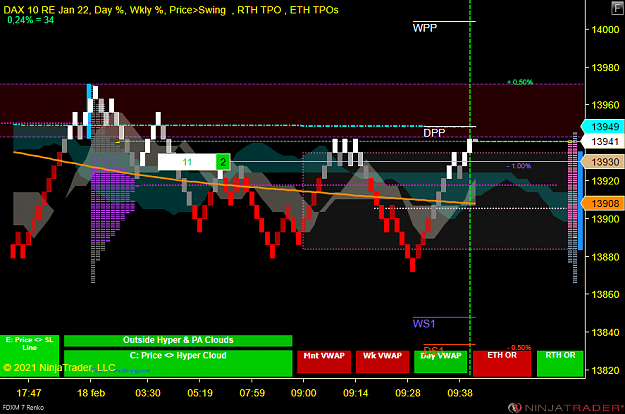The image size is (625, 414).
Task: Select the cyan 13949 price marker
Action: pyautogui.click(x=603, y=127)
